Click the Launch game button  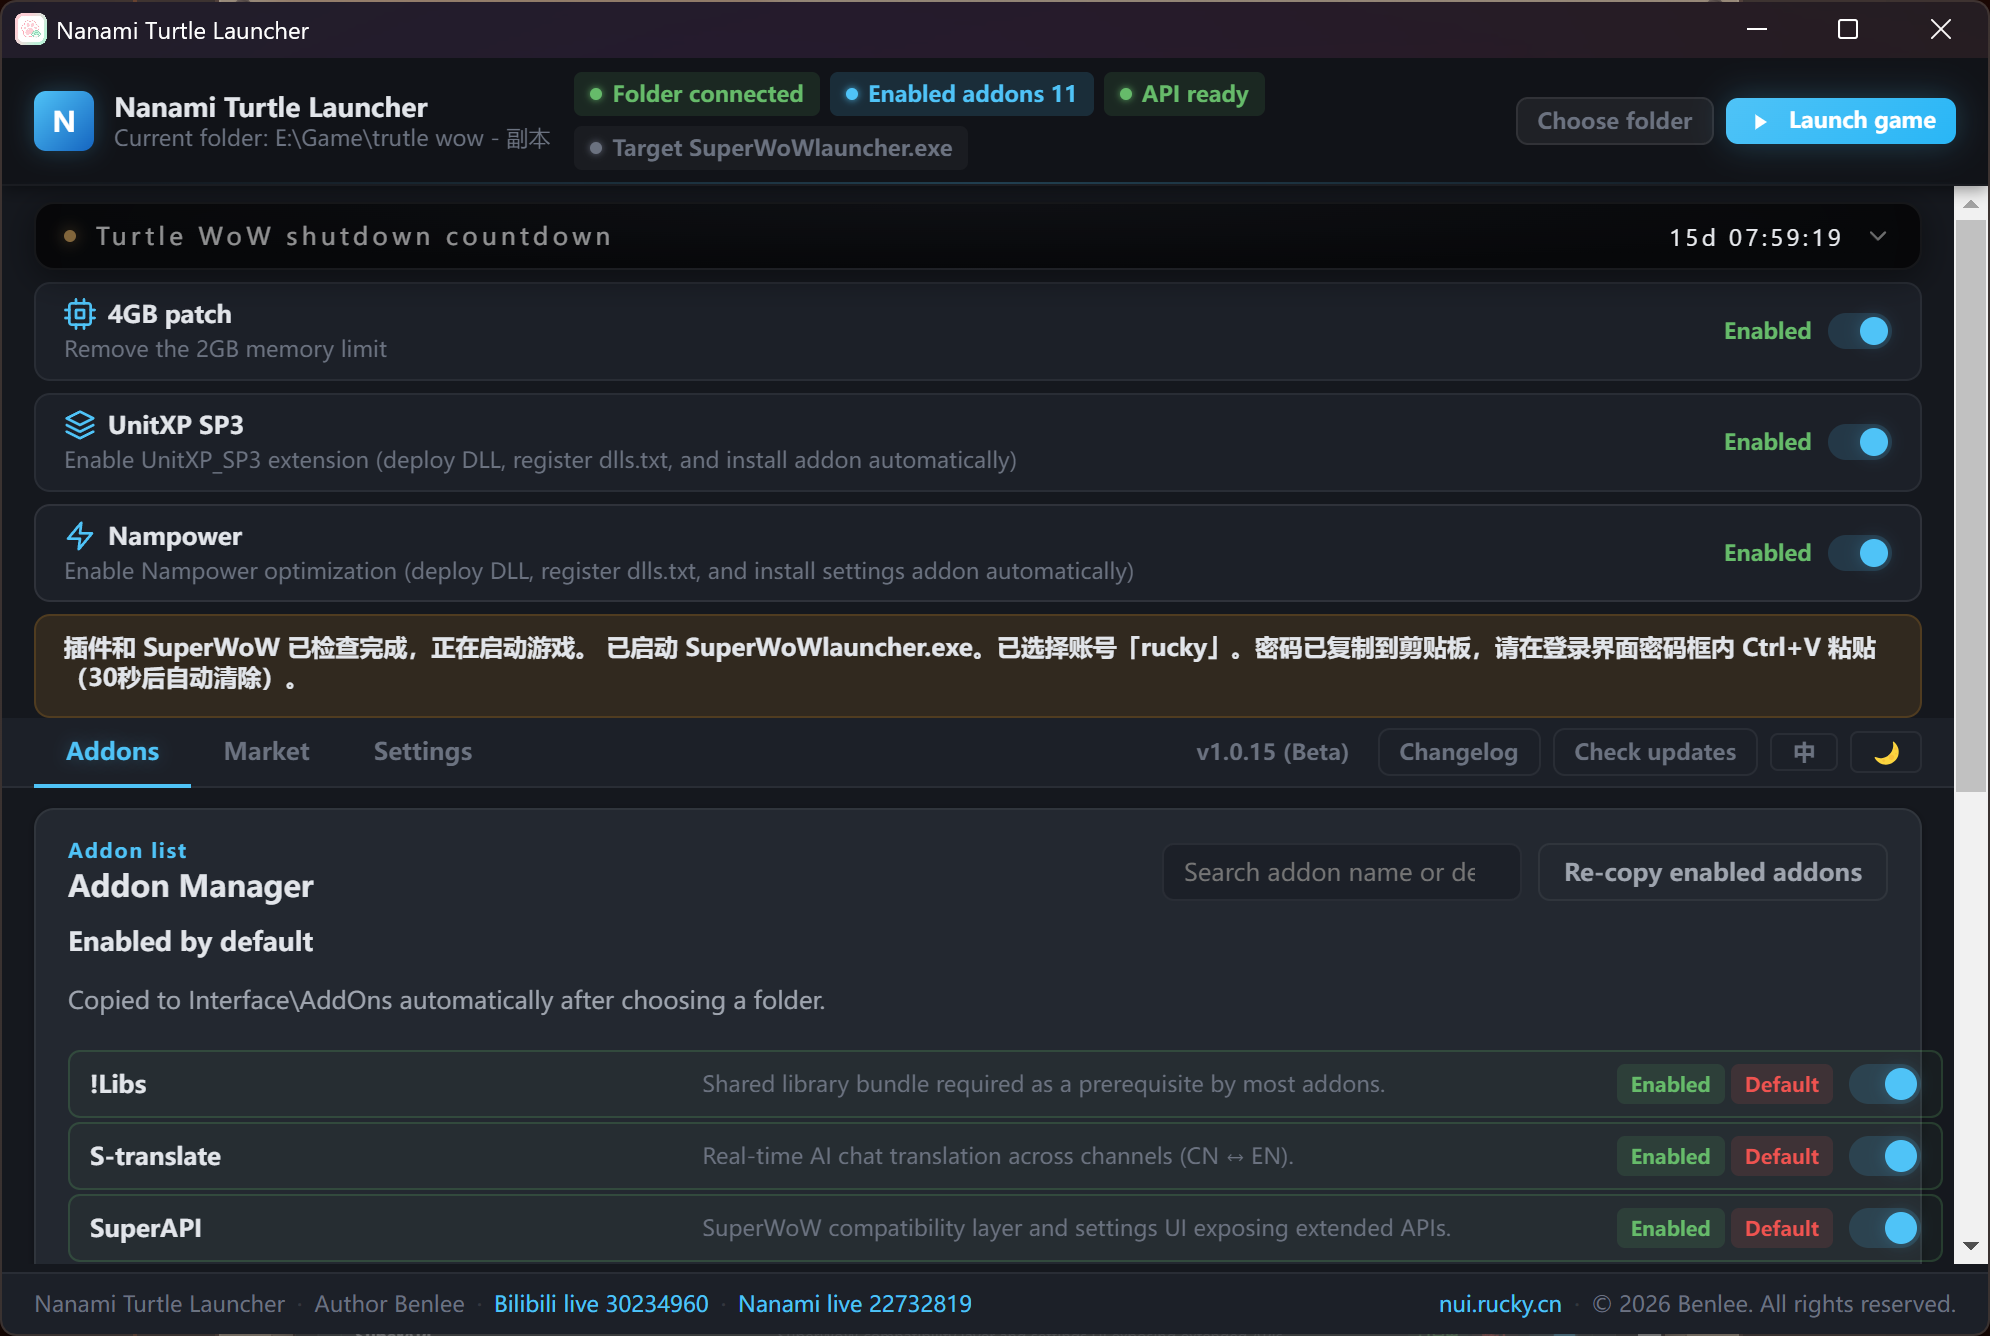(1841, 121)
